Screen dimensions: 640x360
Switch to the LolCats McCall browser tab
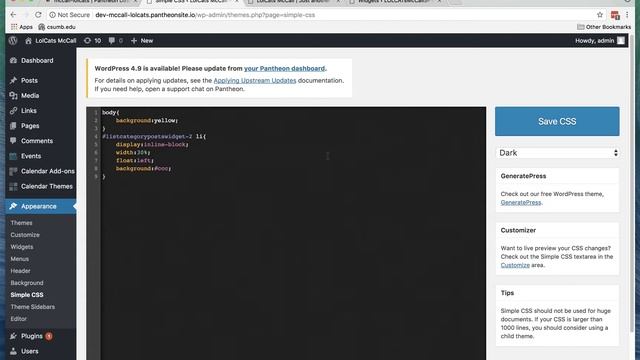click(293, 2)
